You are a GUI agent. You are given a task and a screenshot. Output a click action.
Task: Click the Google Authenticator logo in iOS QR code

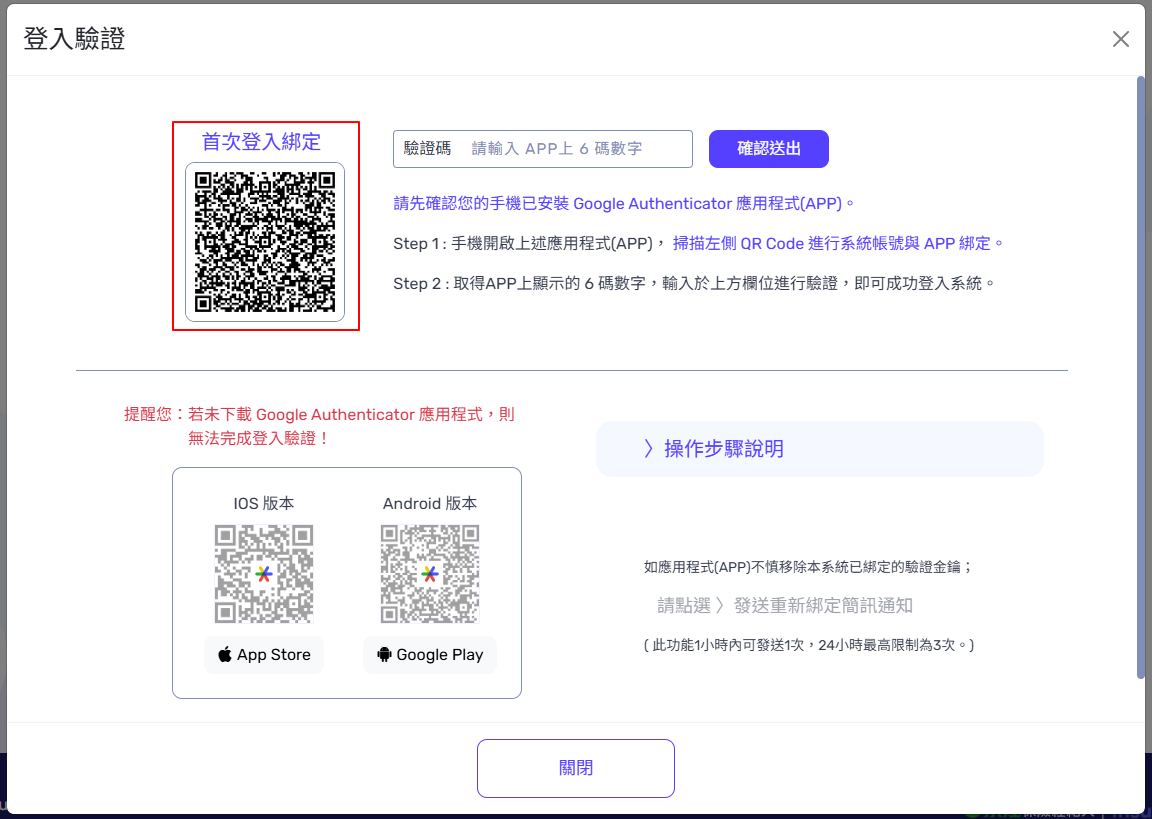click(x=264, y=574)
